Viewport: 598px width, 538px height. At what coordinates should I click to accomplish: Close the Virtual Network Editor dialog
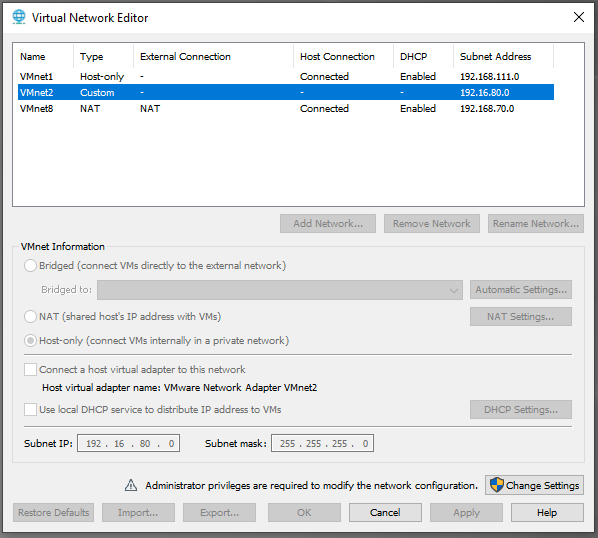coord(579,17)
